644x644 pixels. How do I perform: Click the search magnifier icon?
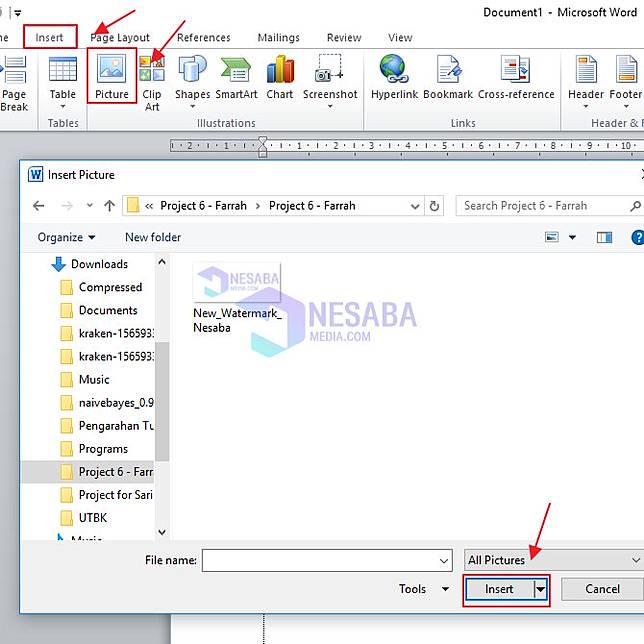635,206
